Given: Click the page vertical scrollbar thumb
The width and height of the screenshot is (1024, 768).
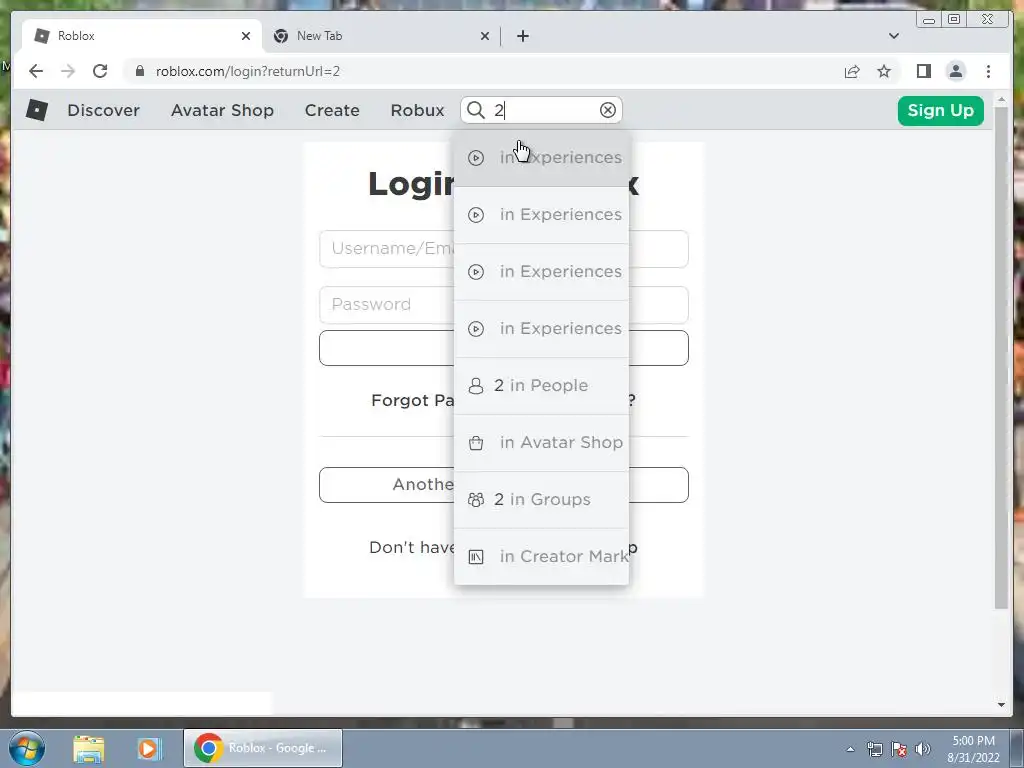Looking at the screenshot, I should (x=1001, y=358).
